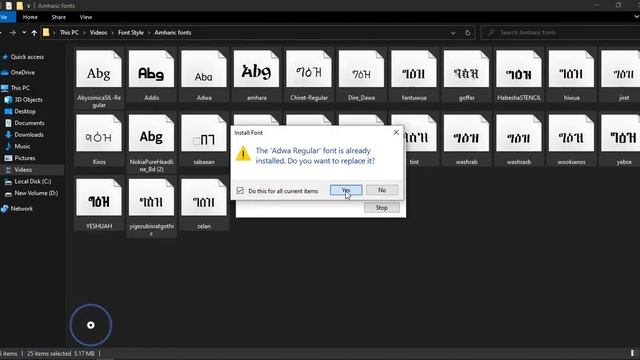This screenshot has height=360, width=640.
Task: Select the Addis font file icon
Action: [x=151, y=69]
